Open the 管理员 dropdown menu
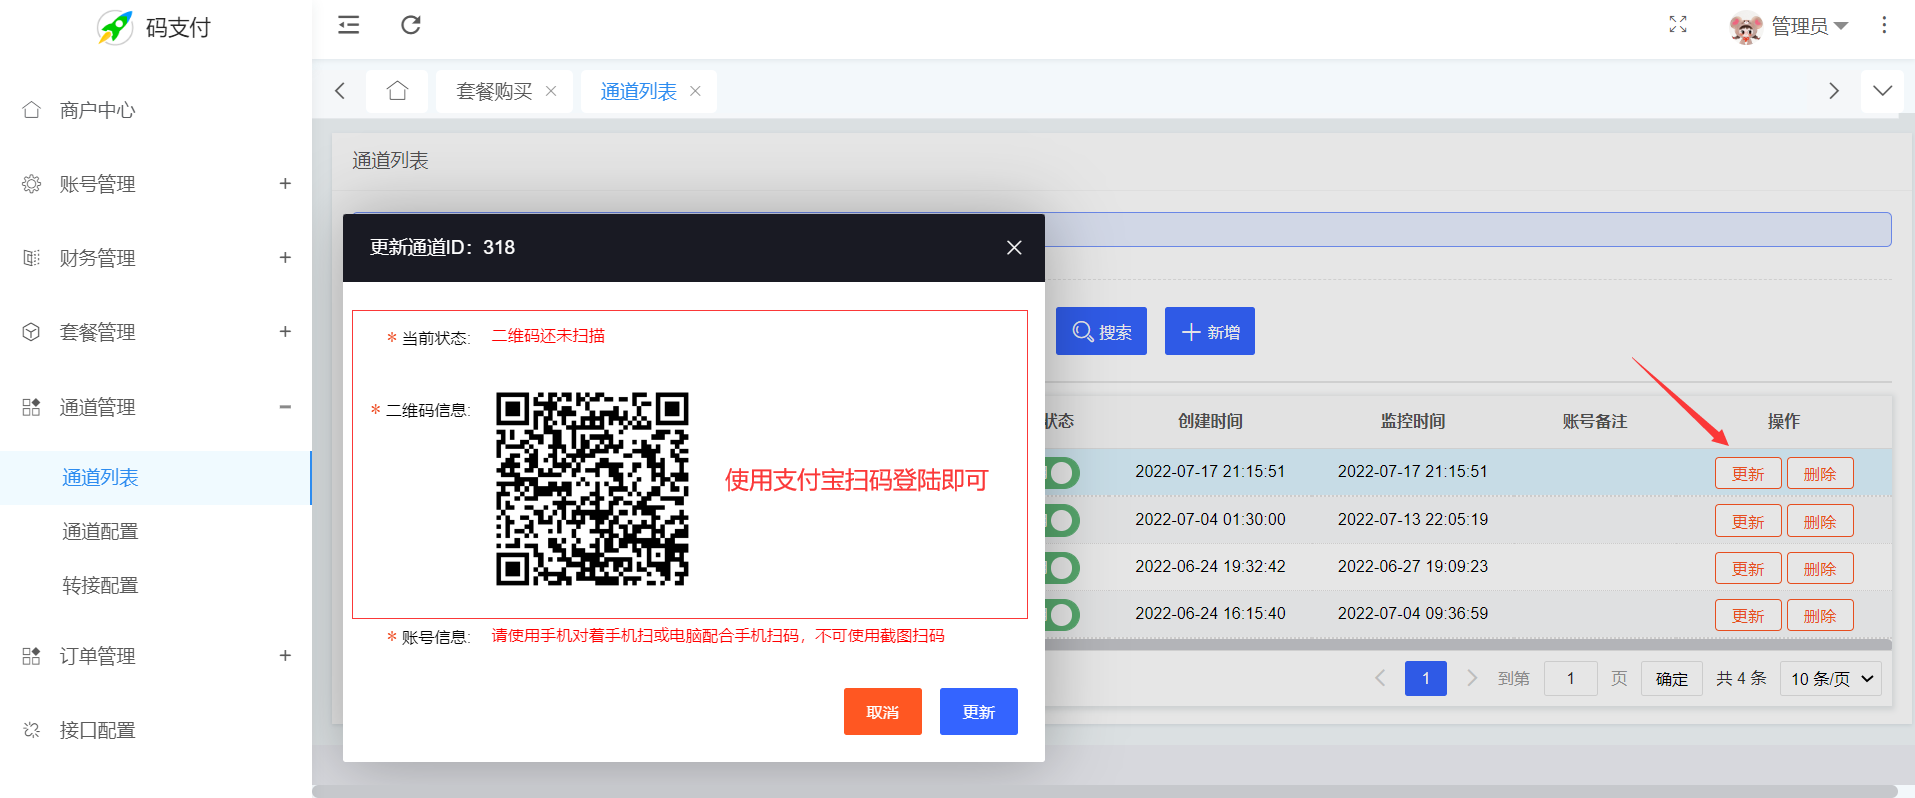The image size is (1915, 798). tap(1809, 26)
